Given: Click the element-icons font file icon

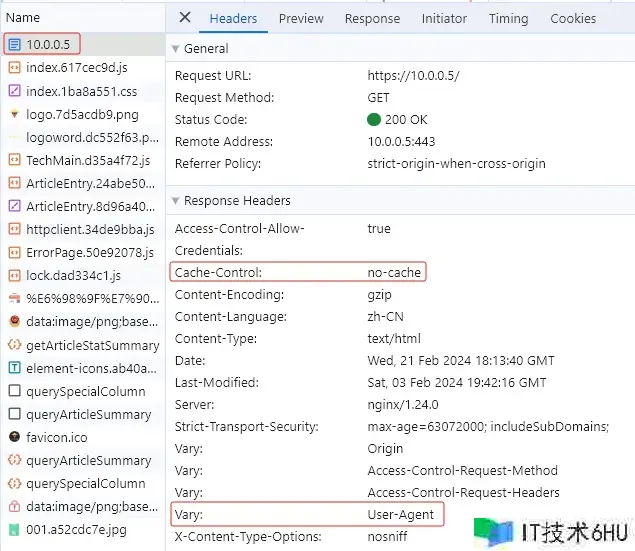Looking at the screenshot, I should pos(14,368).
